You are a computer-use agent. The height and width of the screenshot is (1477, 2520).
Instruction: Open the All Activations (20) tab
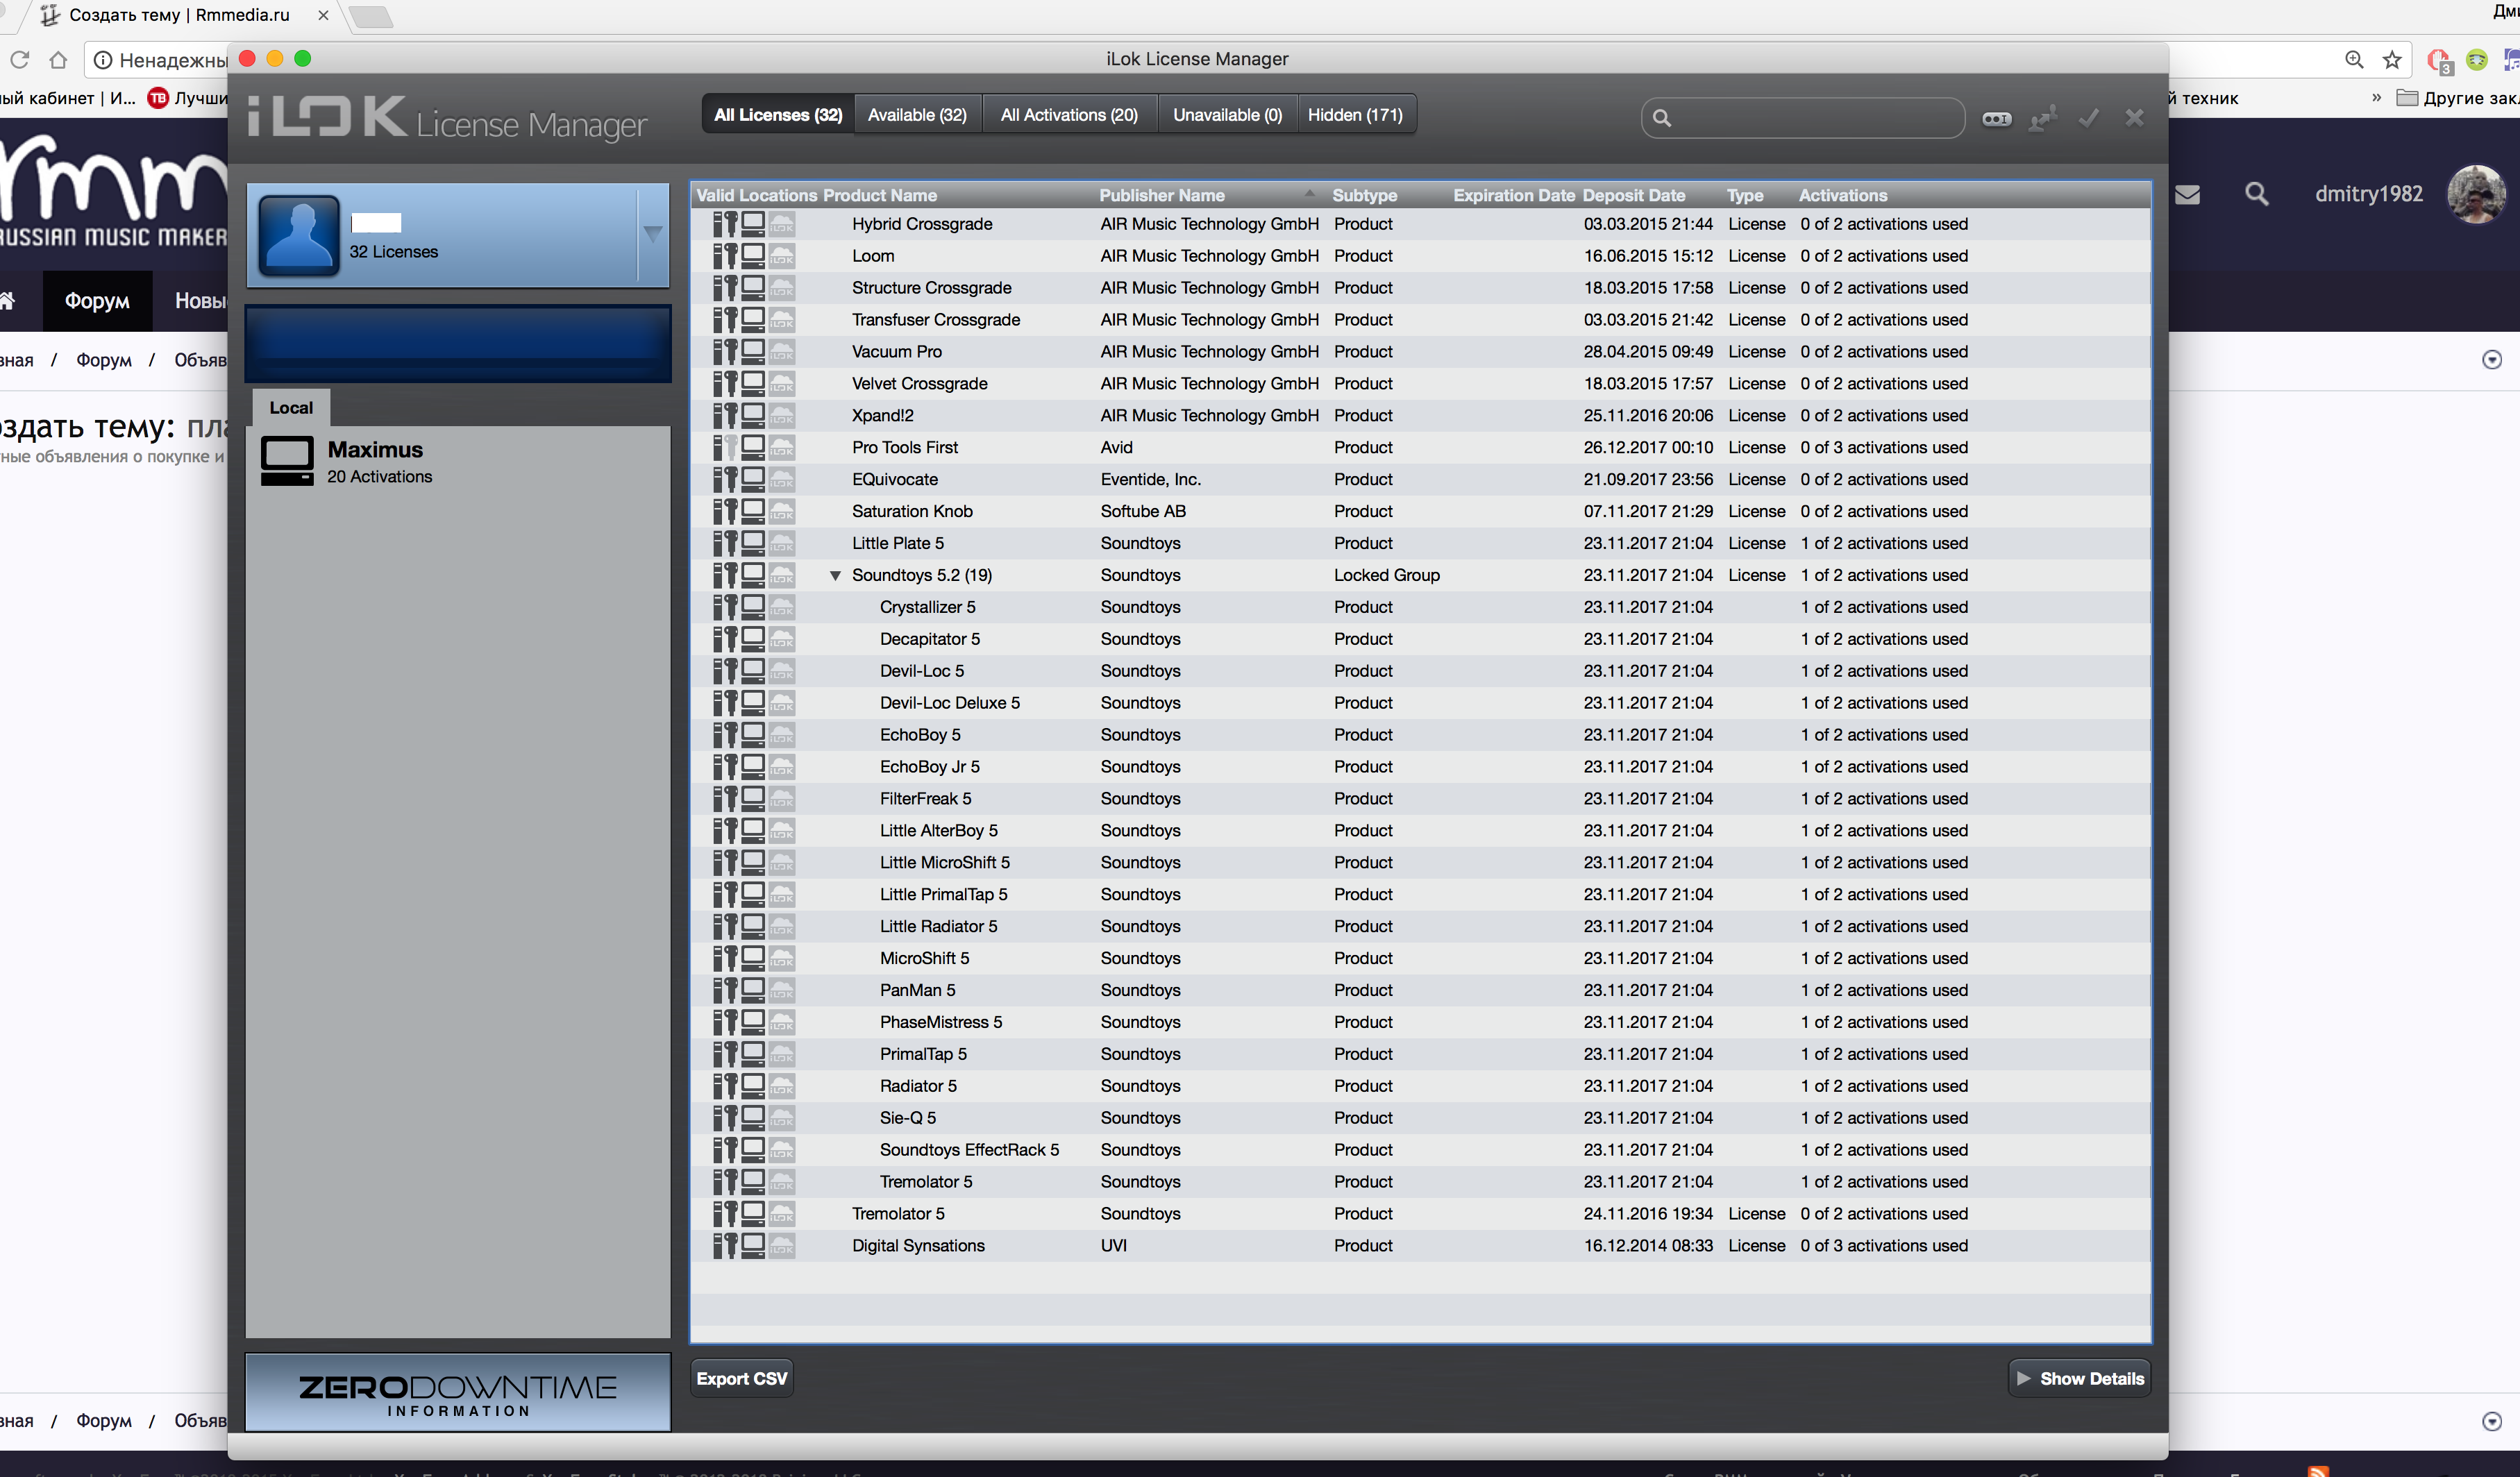pyautogui.click(x=1069, y=115)
